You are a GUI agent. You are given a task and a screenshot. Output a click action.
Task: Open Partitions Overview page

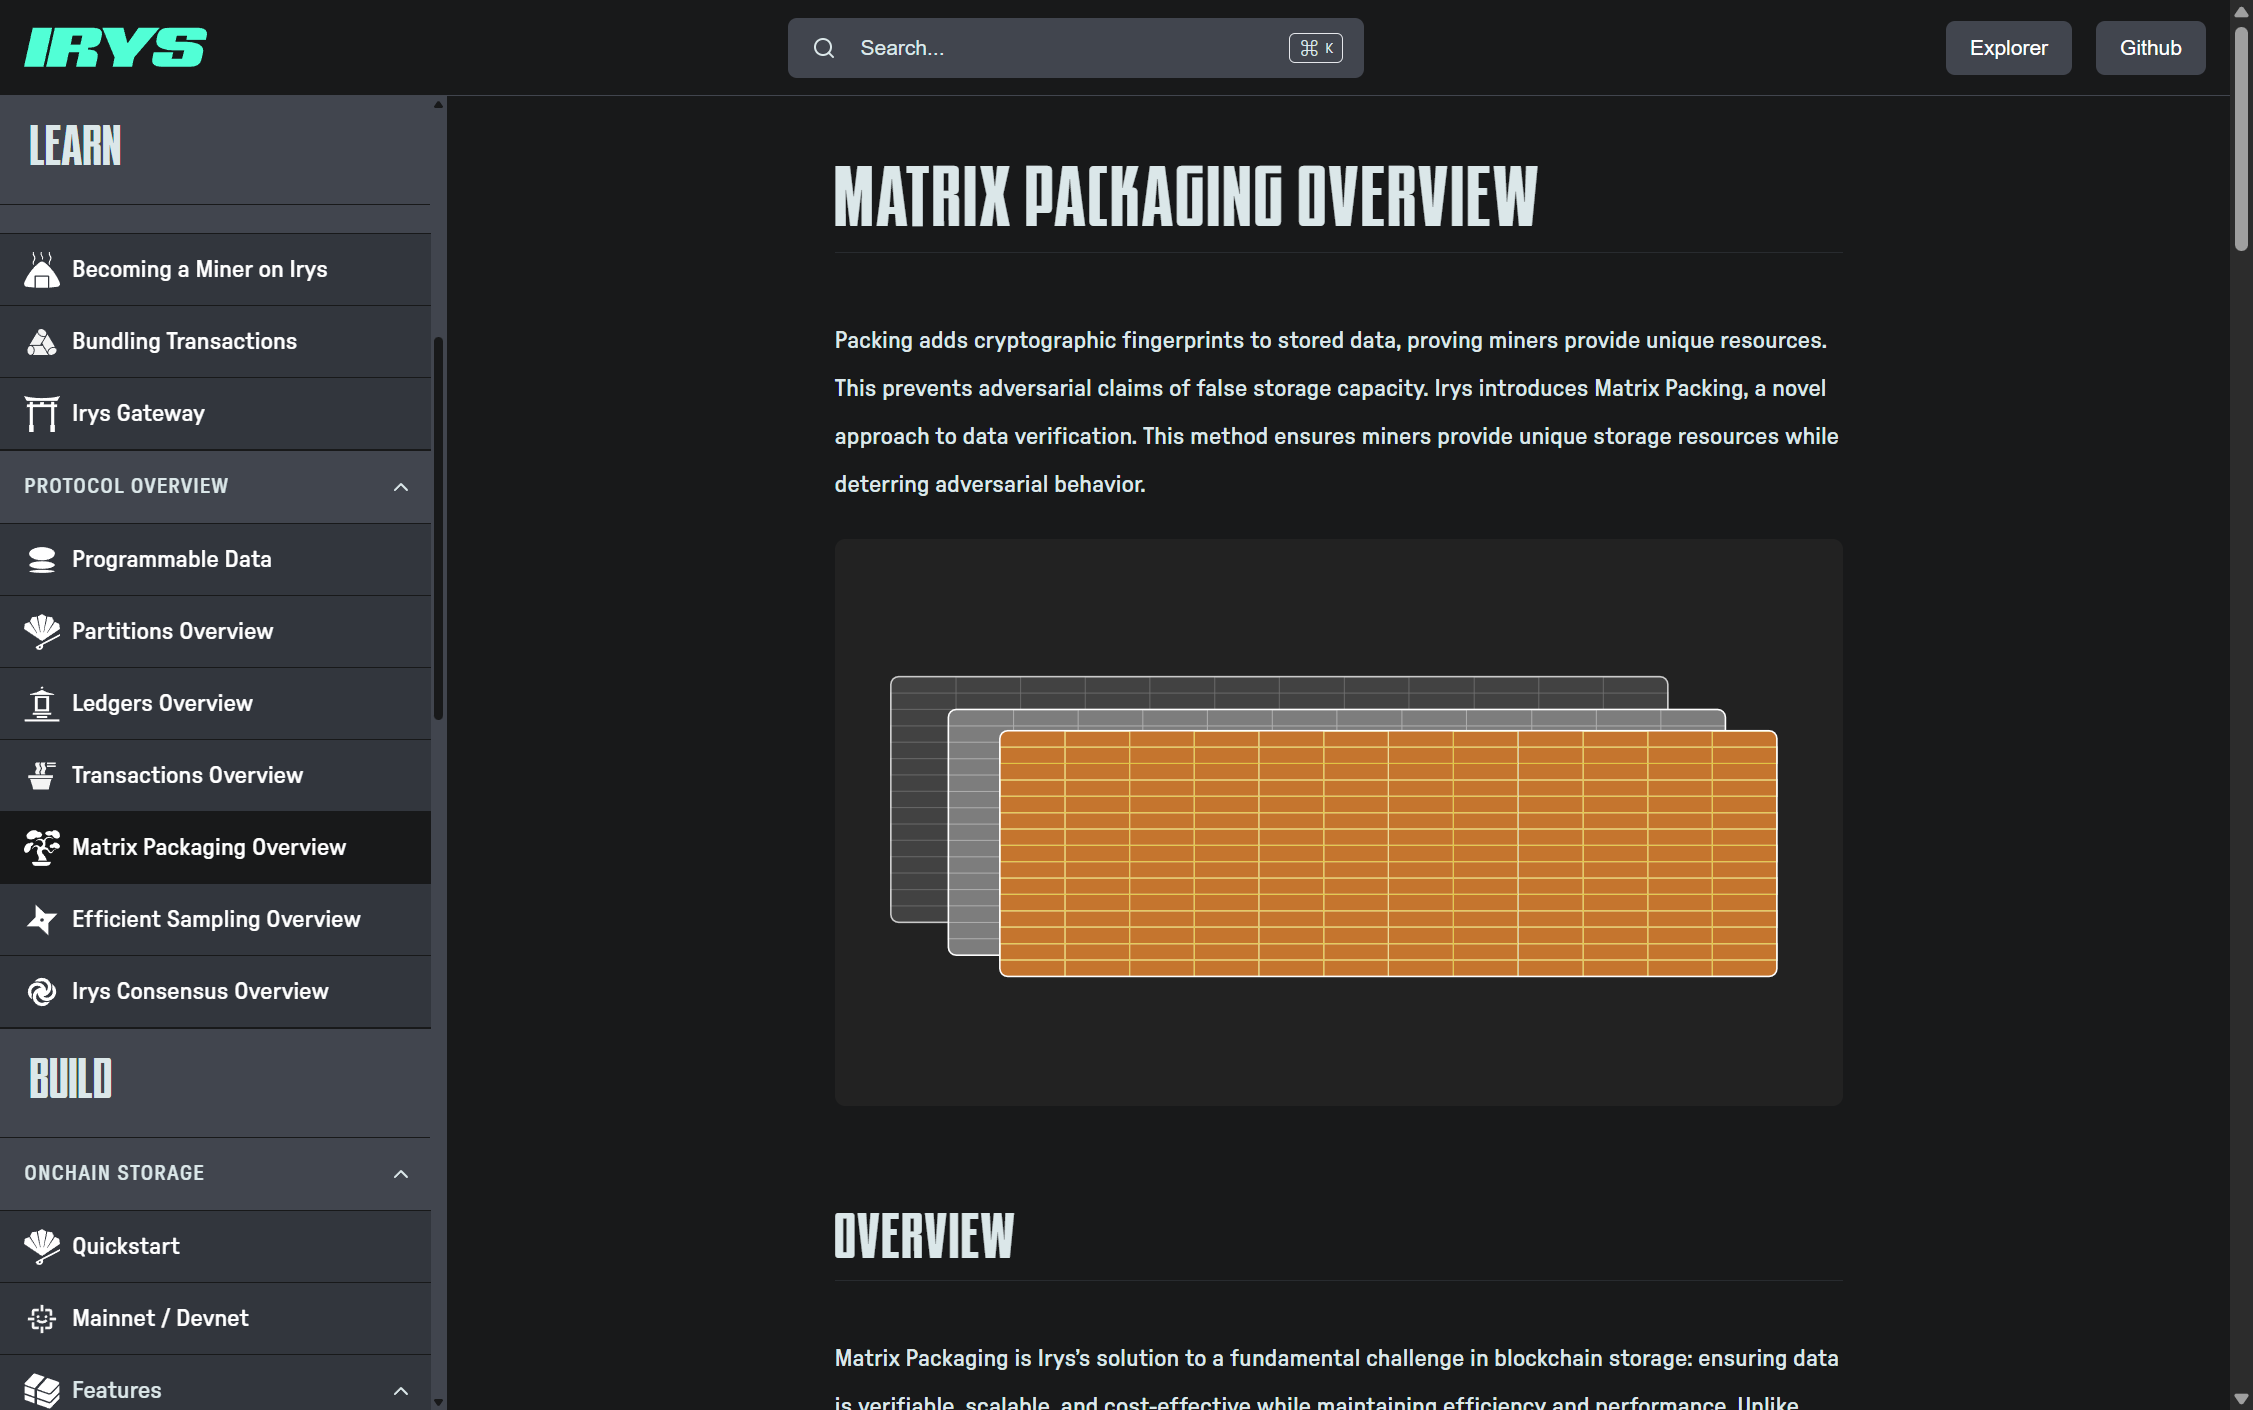pos(215,632)
